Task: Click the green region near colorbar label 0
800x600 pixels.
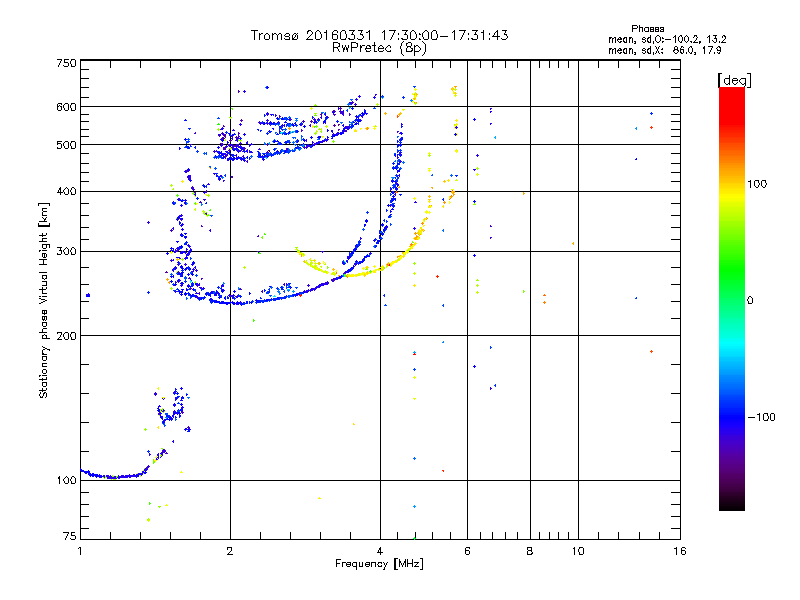Action: [x=732, y=286]
